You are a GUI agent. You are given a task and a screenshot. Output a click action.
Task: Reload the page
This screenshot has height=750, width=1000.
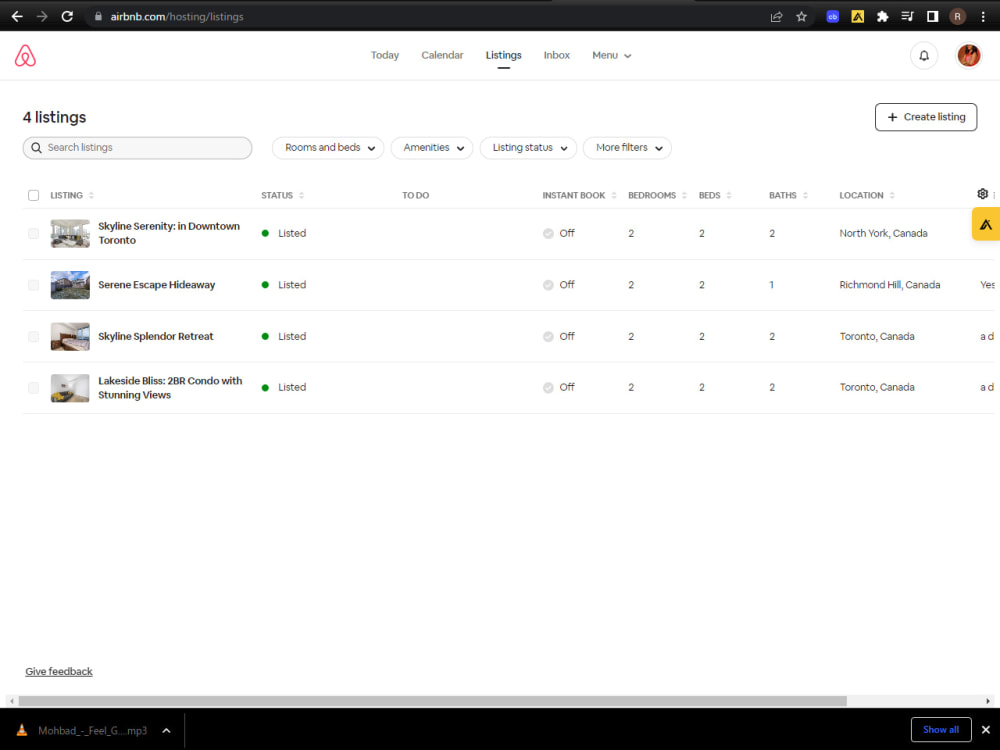pyautogui.click(x=67, y=17)
